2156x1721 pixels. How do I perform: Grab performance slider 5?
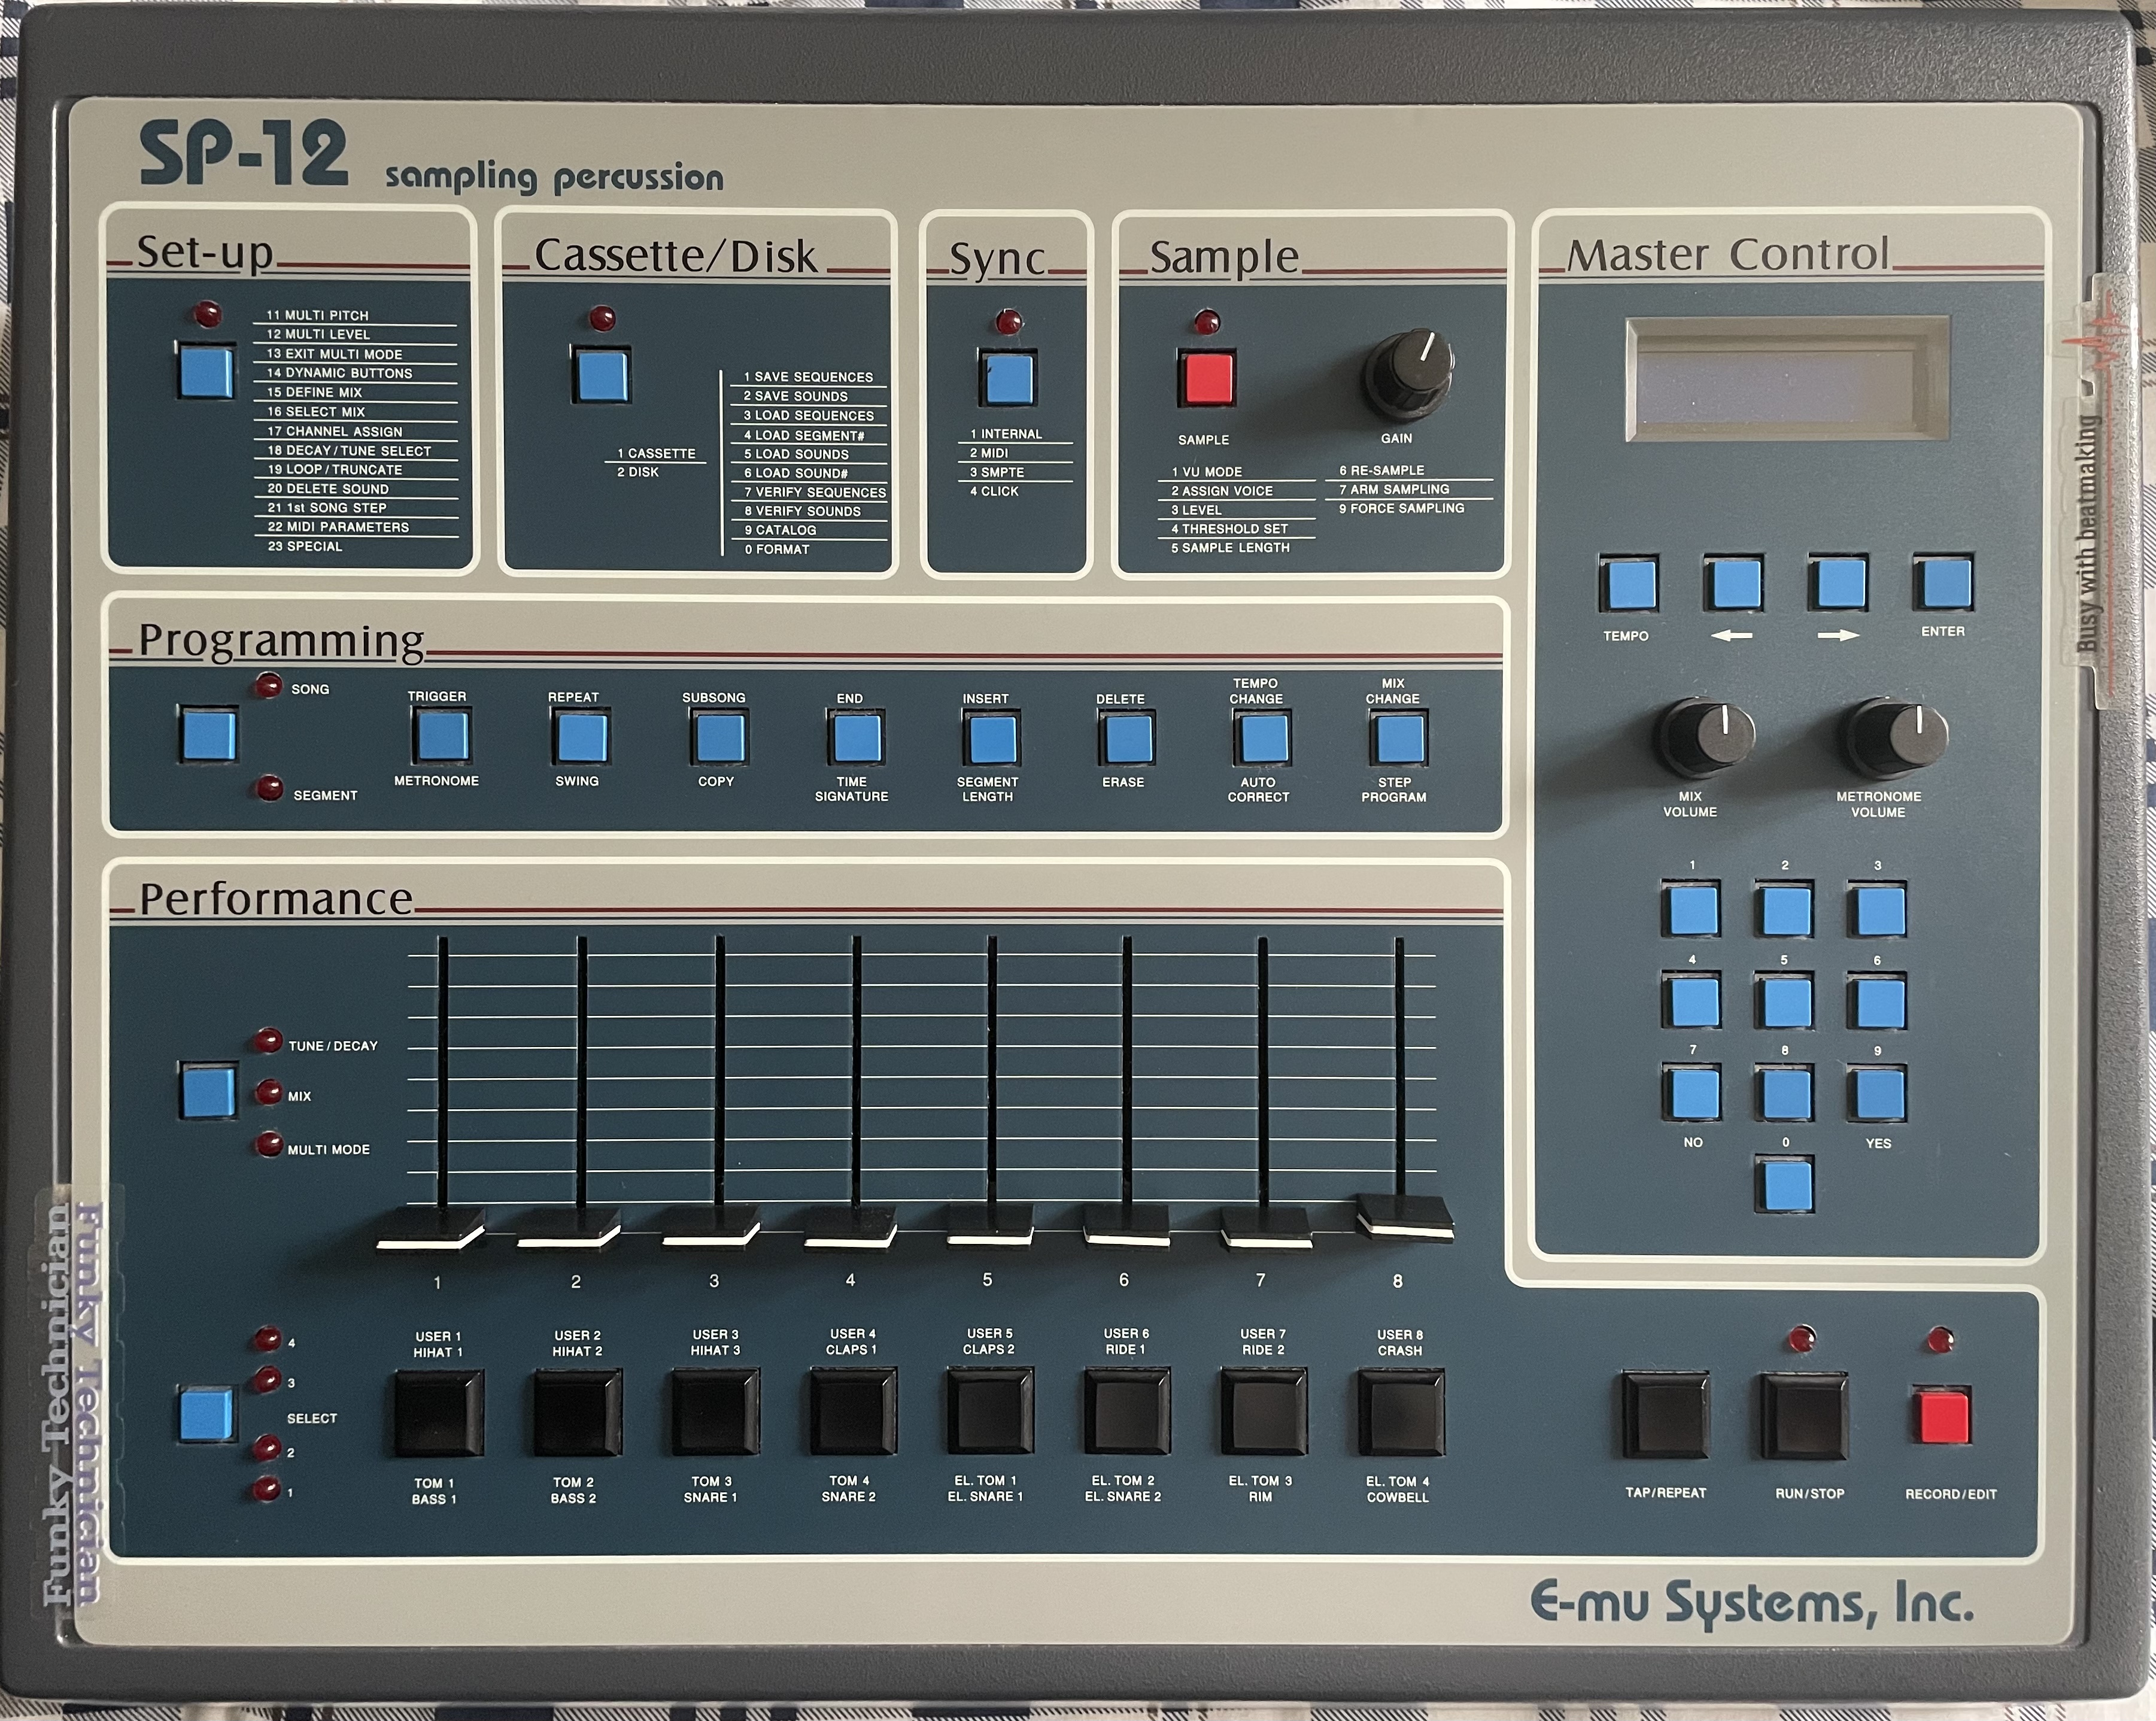tap(990, 1226)
